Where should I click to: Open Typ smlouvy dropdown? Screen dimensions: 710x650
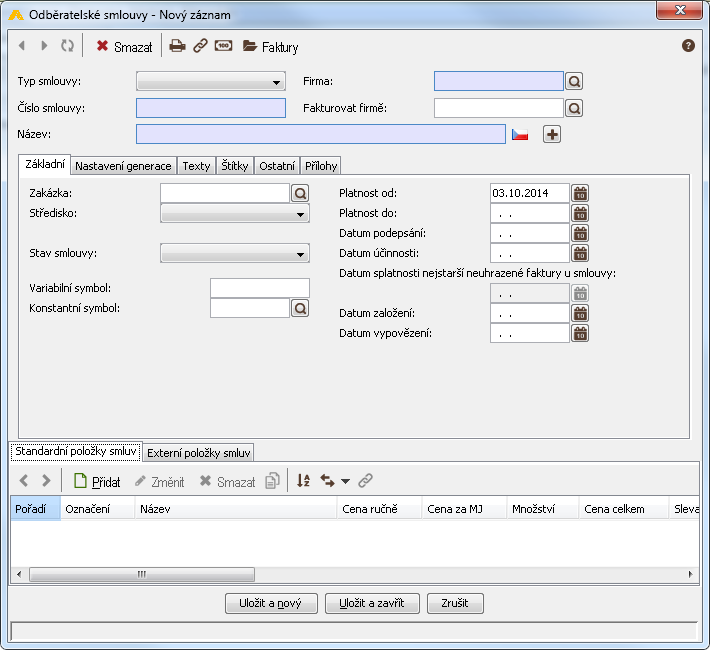[211, 82]
